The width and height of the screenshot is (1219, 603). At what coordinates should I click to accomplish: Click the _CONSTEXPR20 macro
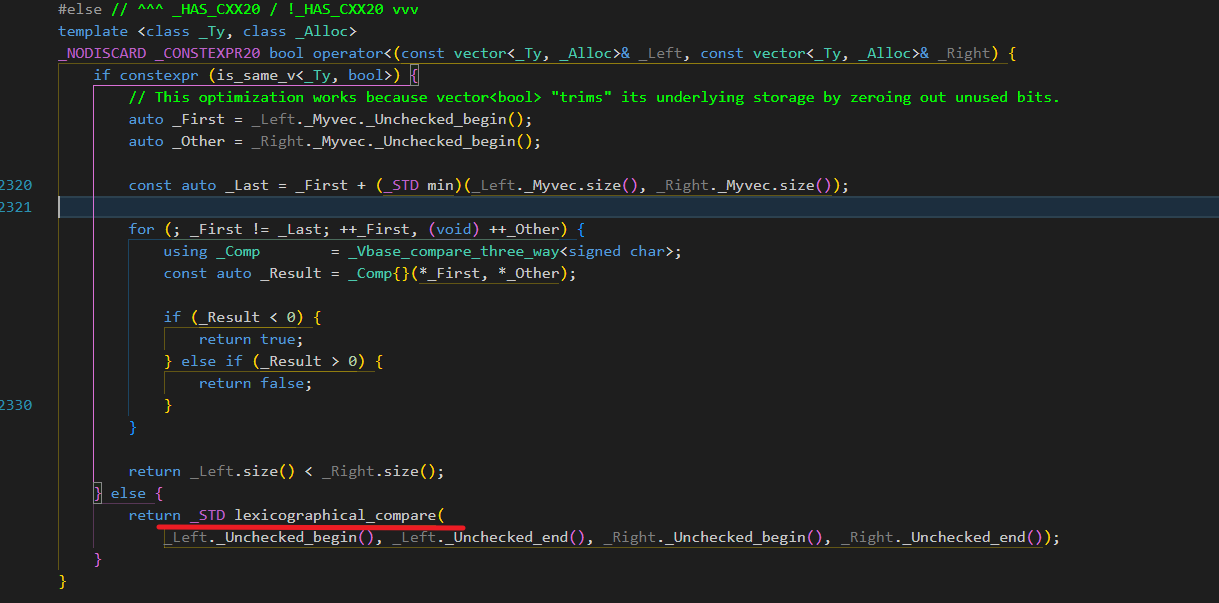click(210, 53)
